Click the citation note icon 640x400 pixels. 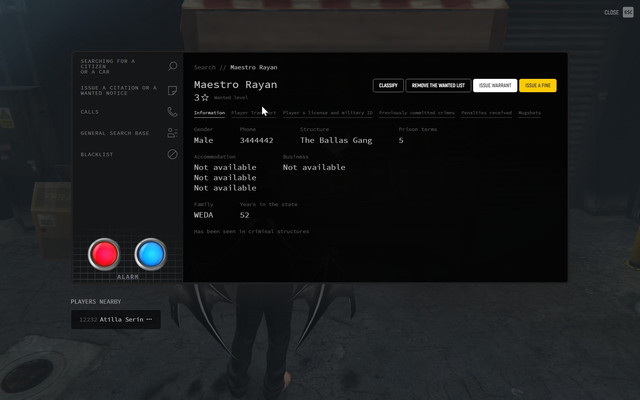[173, 90]
